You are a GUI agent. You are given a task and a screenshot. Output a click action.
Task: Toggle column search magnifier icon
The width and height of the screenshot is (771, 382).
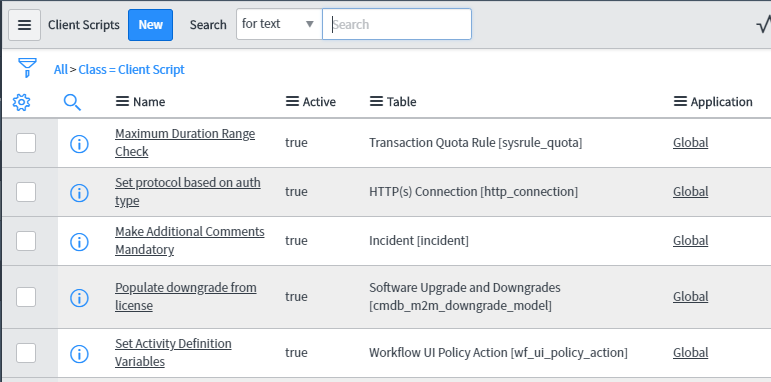72,102
